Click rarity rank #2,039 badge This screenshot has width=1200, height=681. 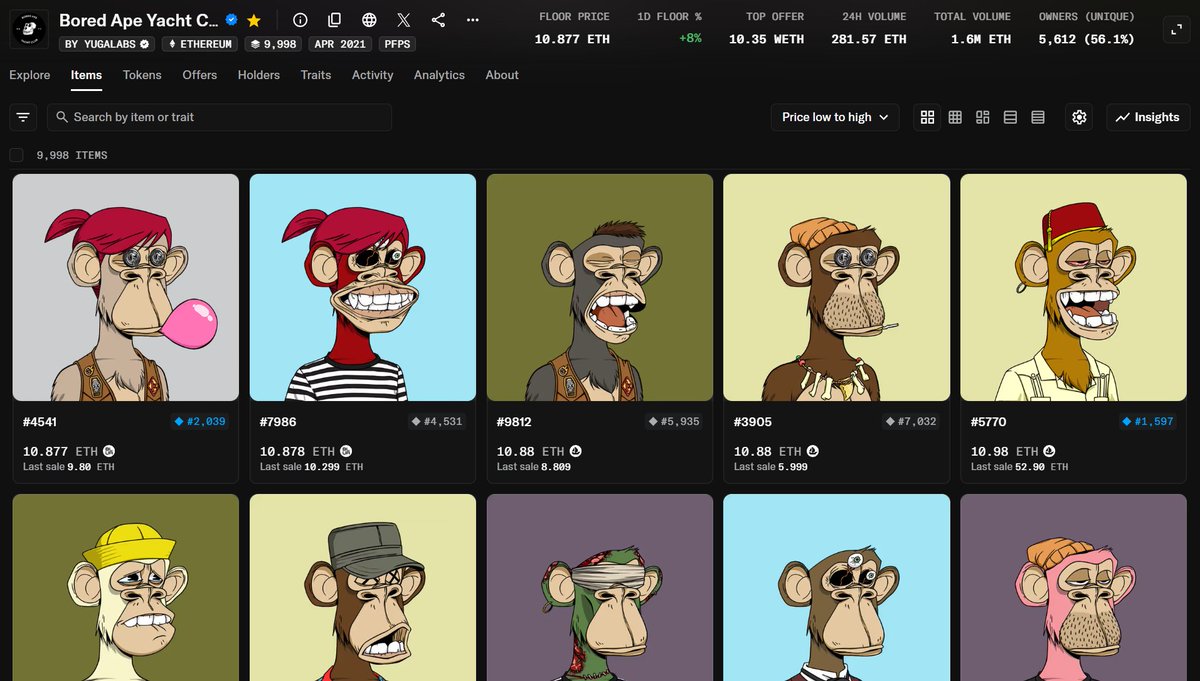click(200, 422)
